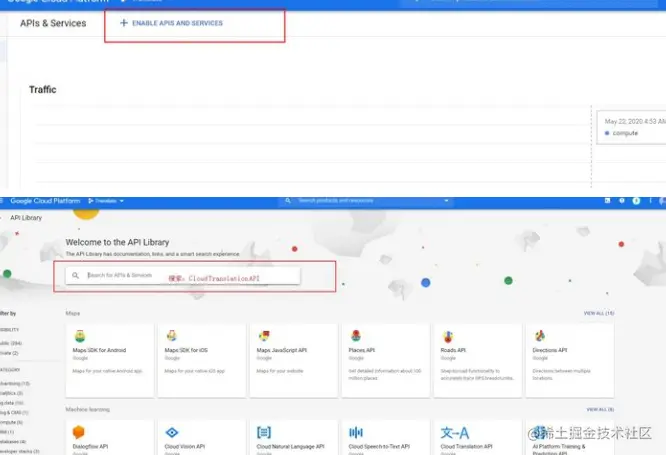The width and height of the screenshot is (666, 455).
Task: Open the Dialogflow API card title
Action: [90, 447]
